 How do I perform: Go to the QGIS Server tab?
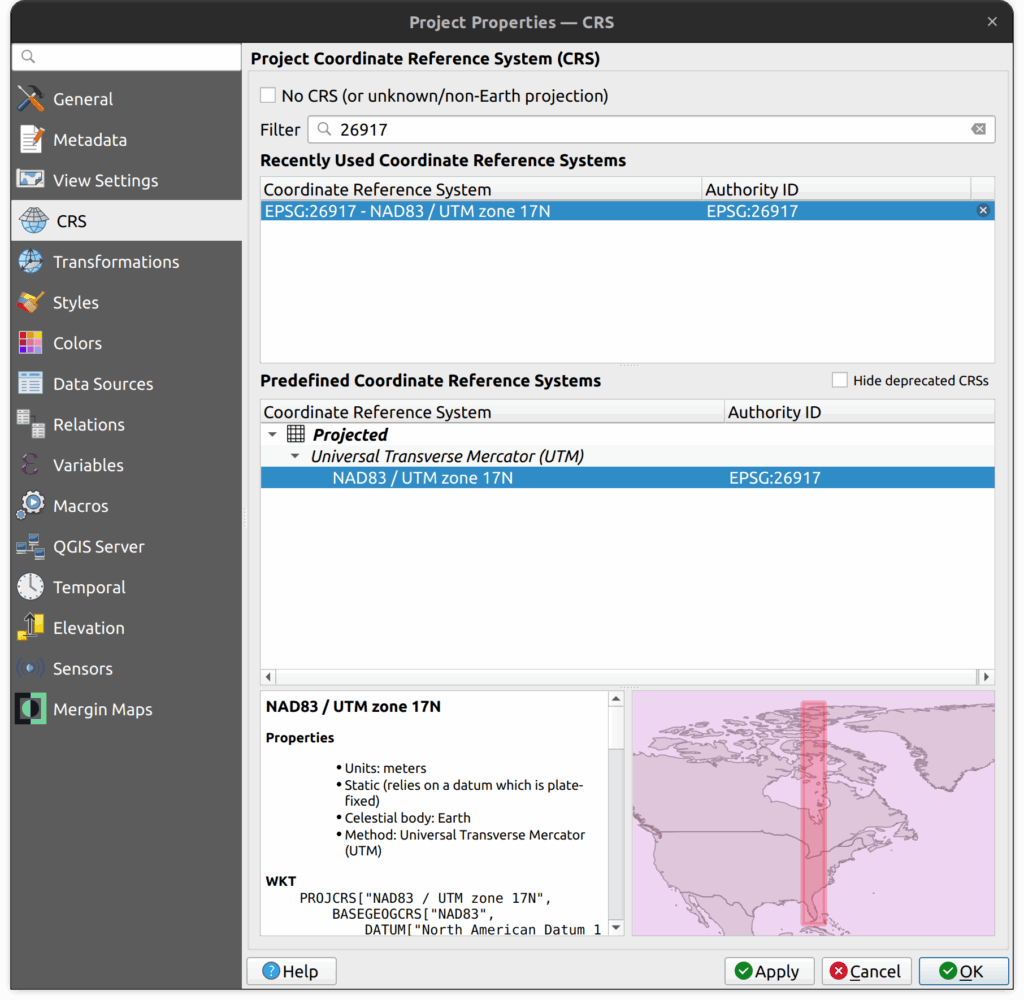(x=98, y=547)
